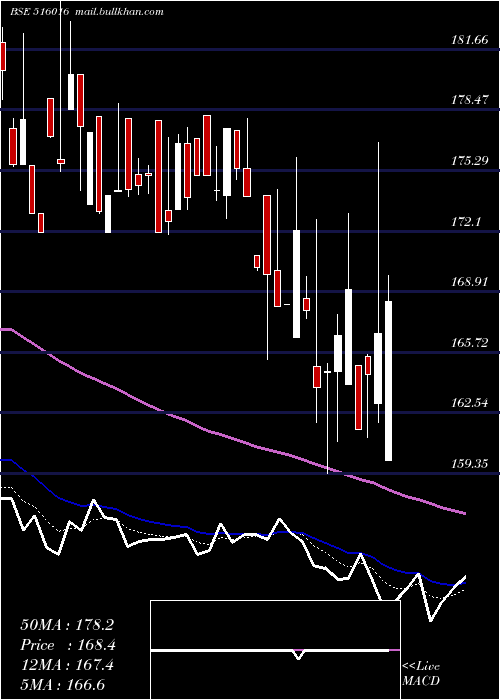The height and width of the screenshot is (700, 500).
Task: Click the last tall white candlestick
Action: (x=388, y=381)
